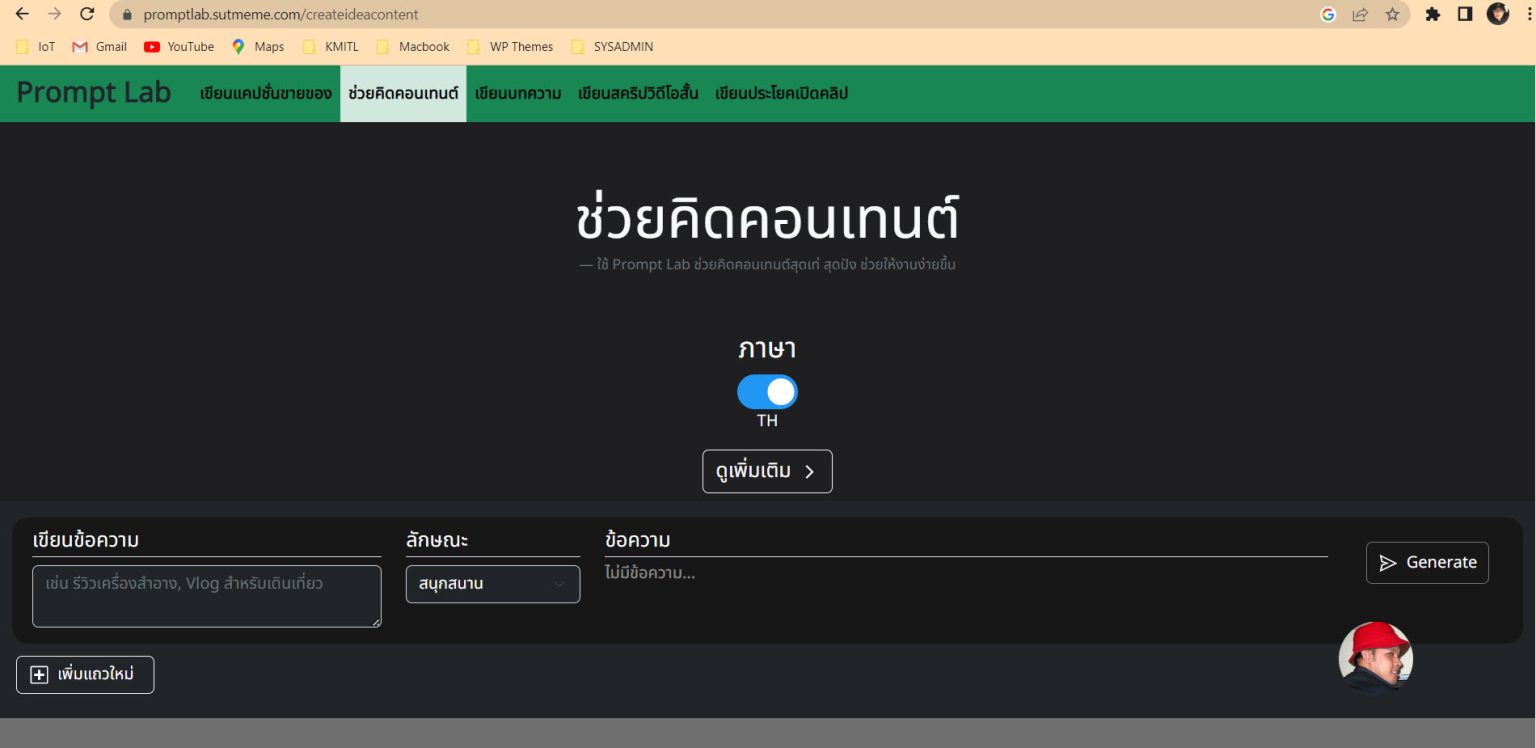The height and width of the screenshot is (748, 1536).
Task: Click the red-hat profile avatar thumbnail
Action: 1375,658
